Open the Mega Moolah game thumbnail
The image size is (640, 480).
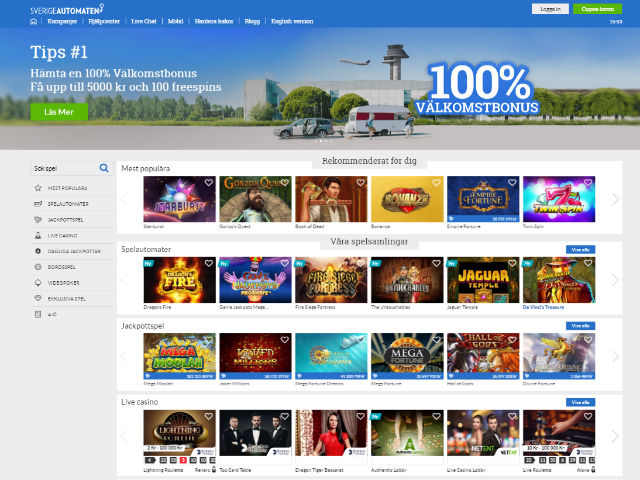[x=180, y=356]
